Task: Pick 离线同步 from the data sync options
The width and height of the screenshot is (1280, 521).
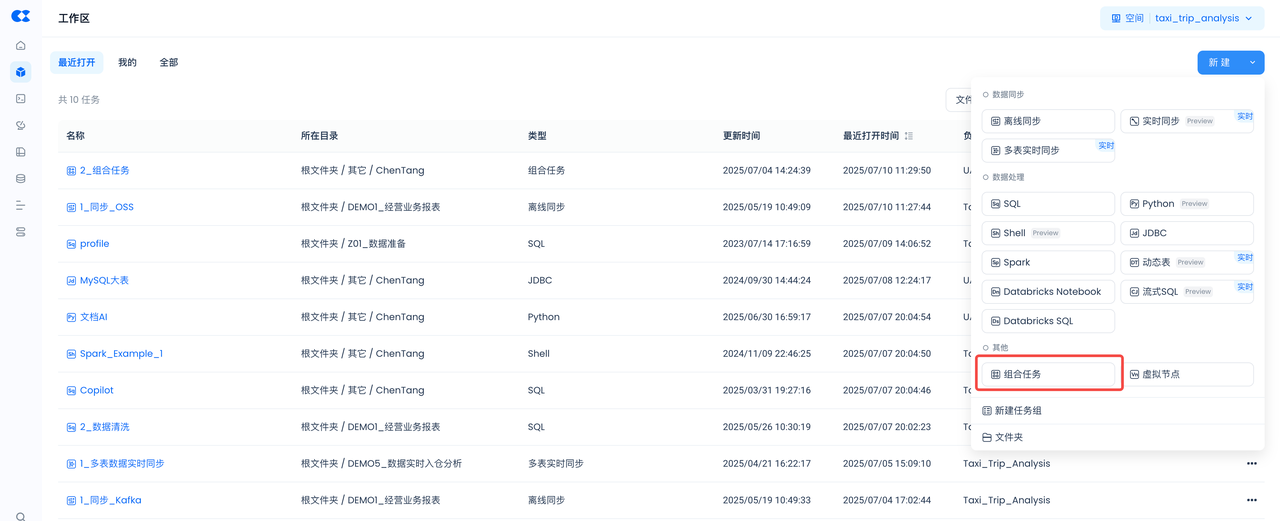Action: [x=1047, y=121]
